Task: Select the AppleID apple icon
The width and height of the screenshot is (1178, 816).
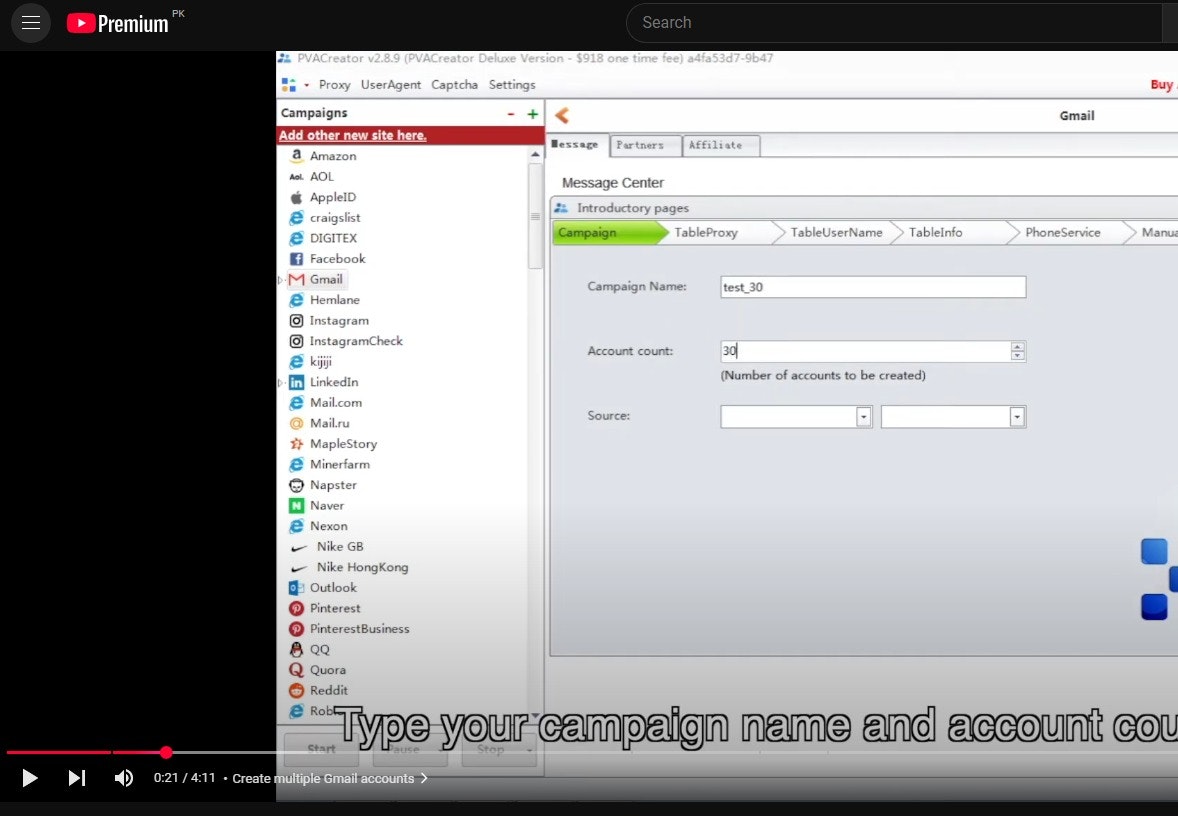Action: tap(297, 197)
